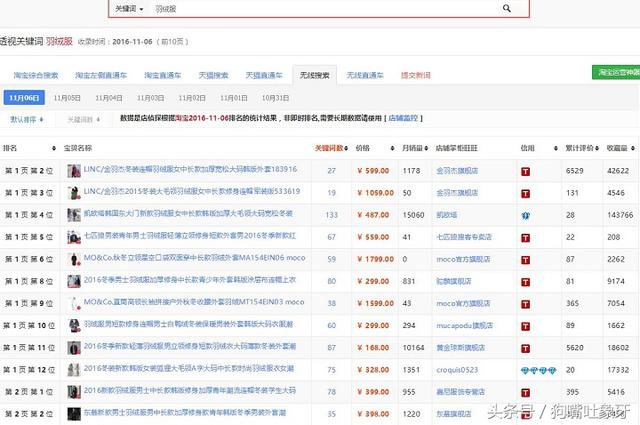Switch to the 淘宝左侧直通车 tab

tap(101, 75)
